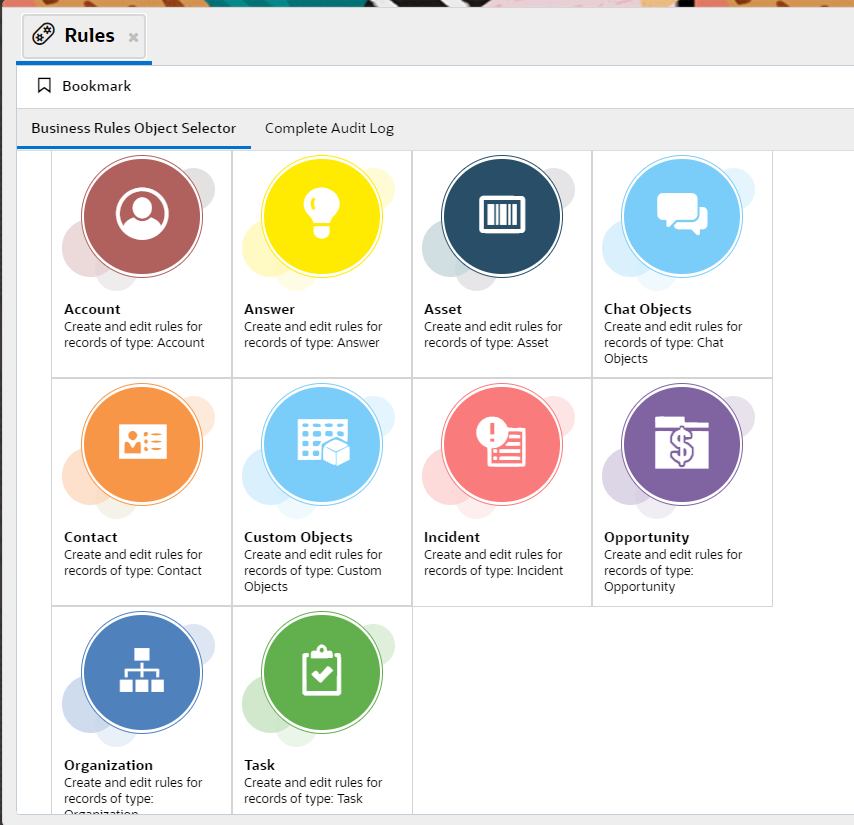
Task: Click the Chat Objects title text
Action: coord(648,309)
